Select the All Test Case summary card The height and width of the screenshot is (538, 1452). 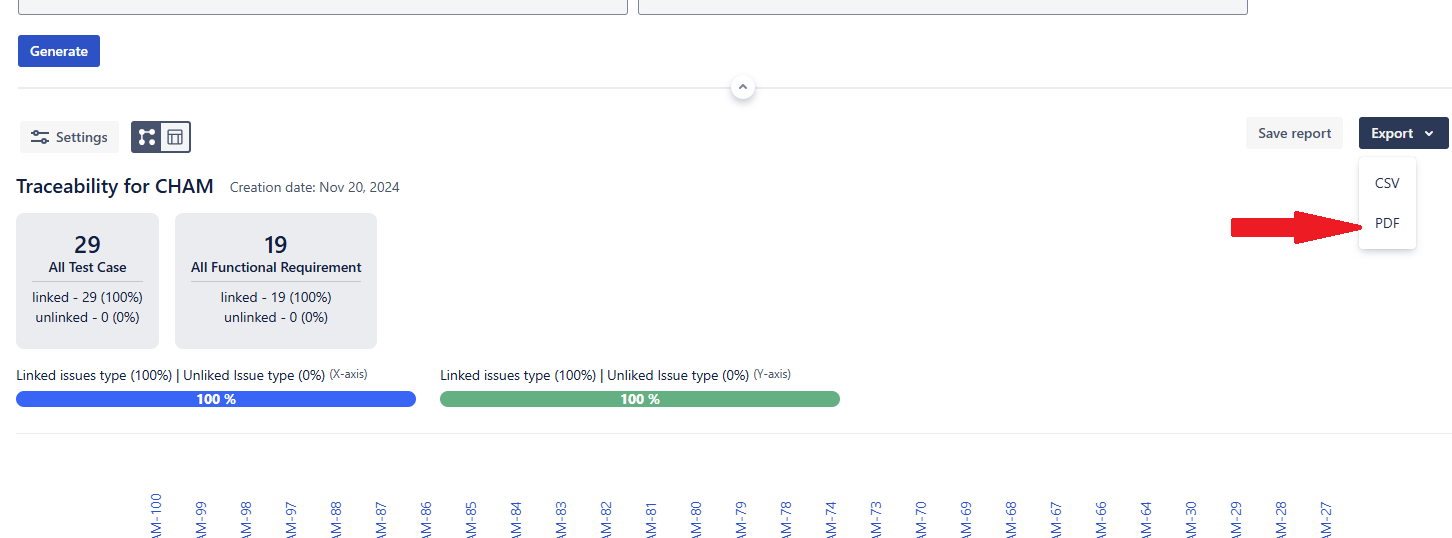point(88,280)
